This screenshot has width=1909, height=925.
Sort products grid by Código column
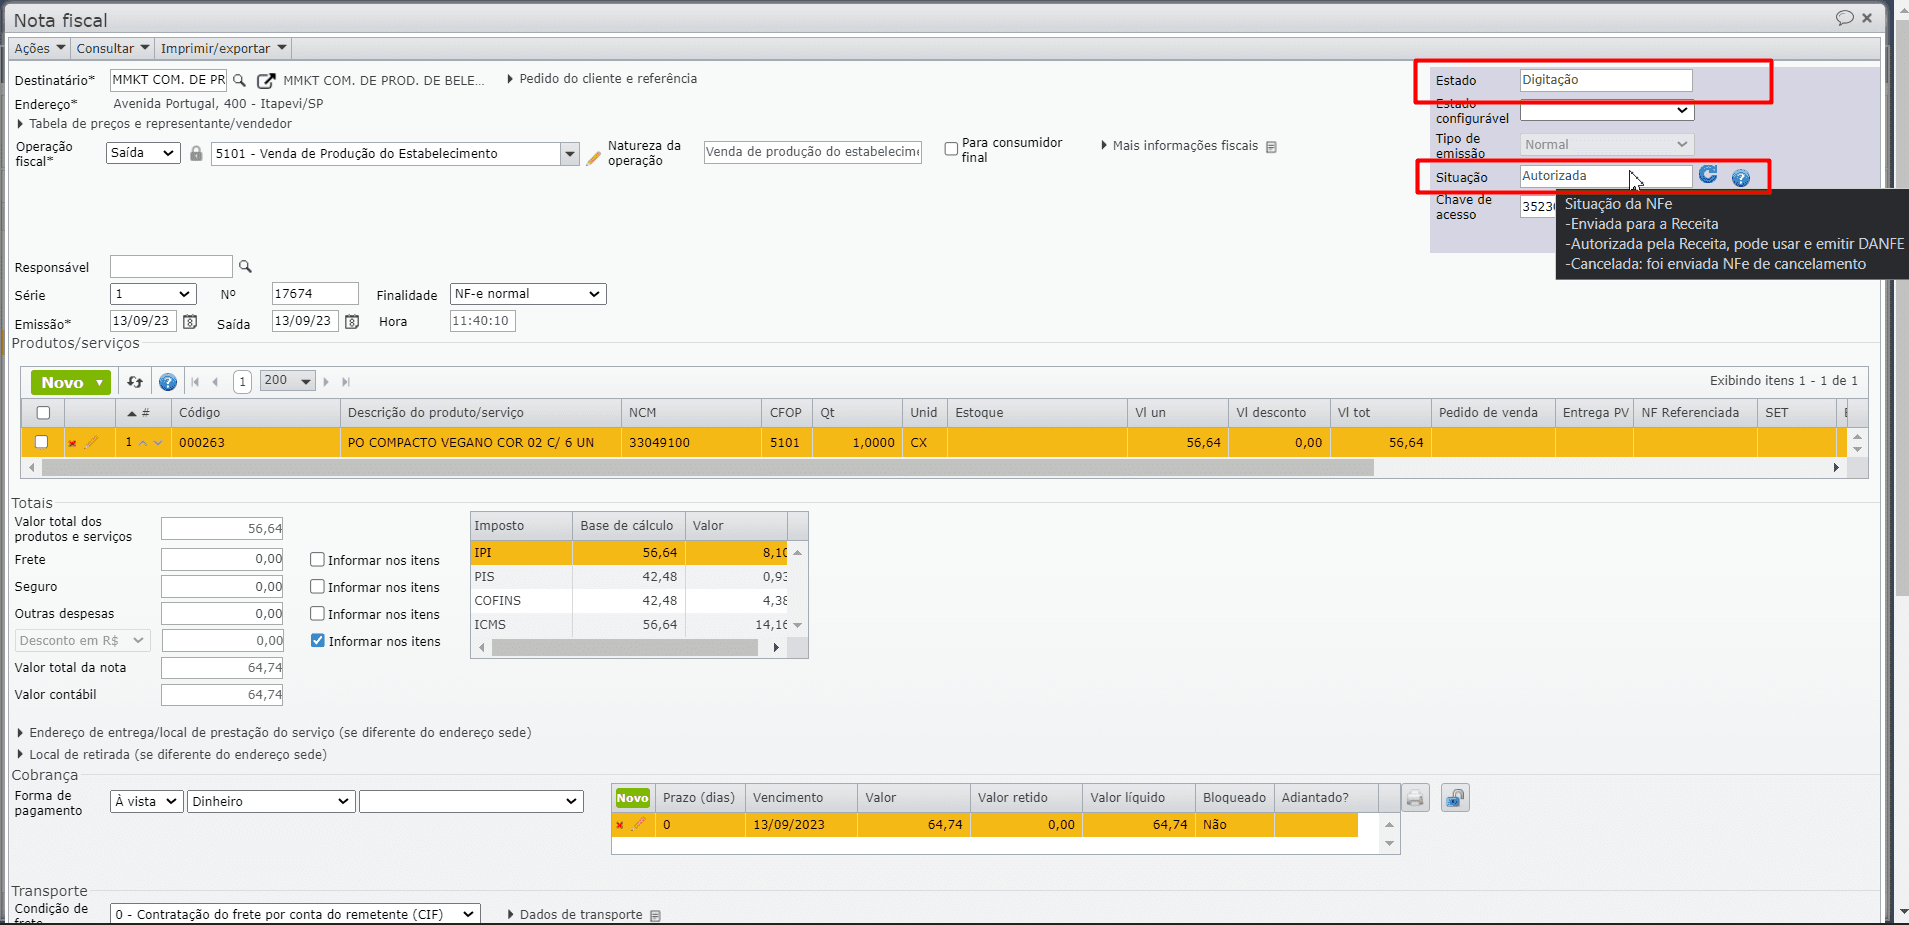(x=200, y=413)
